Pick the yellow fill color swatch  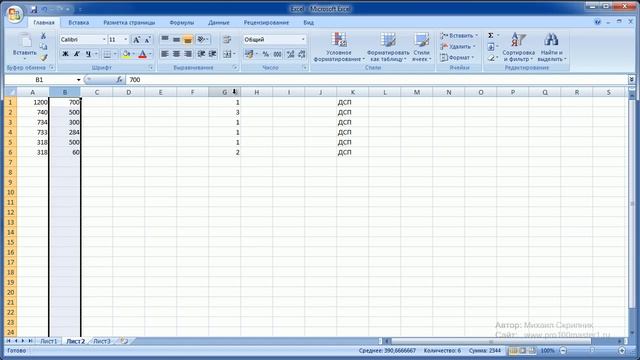[x=126, y=54]
